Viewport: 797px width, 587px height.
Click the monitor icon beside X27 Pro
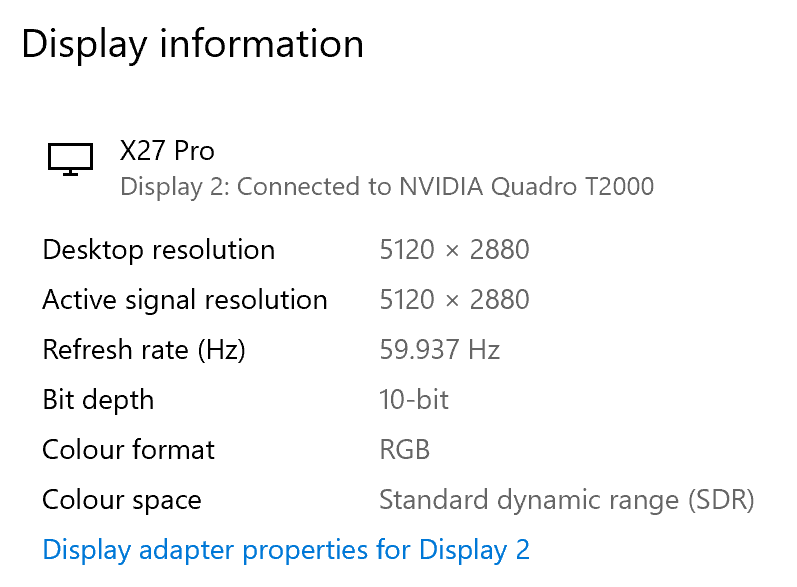pos(70,159)
